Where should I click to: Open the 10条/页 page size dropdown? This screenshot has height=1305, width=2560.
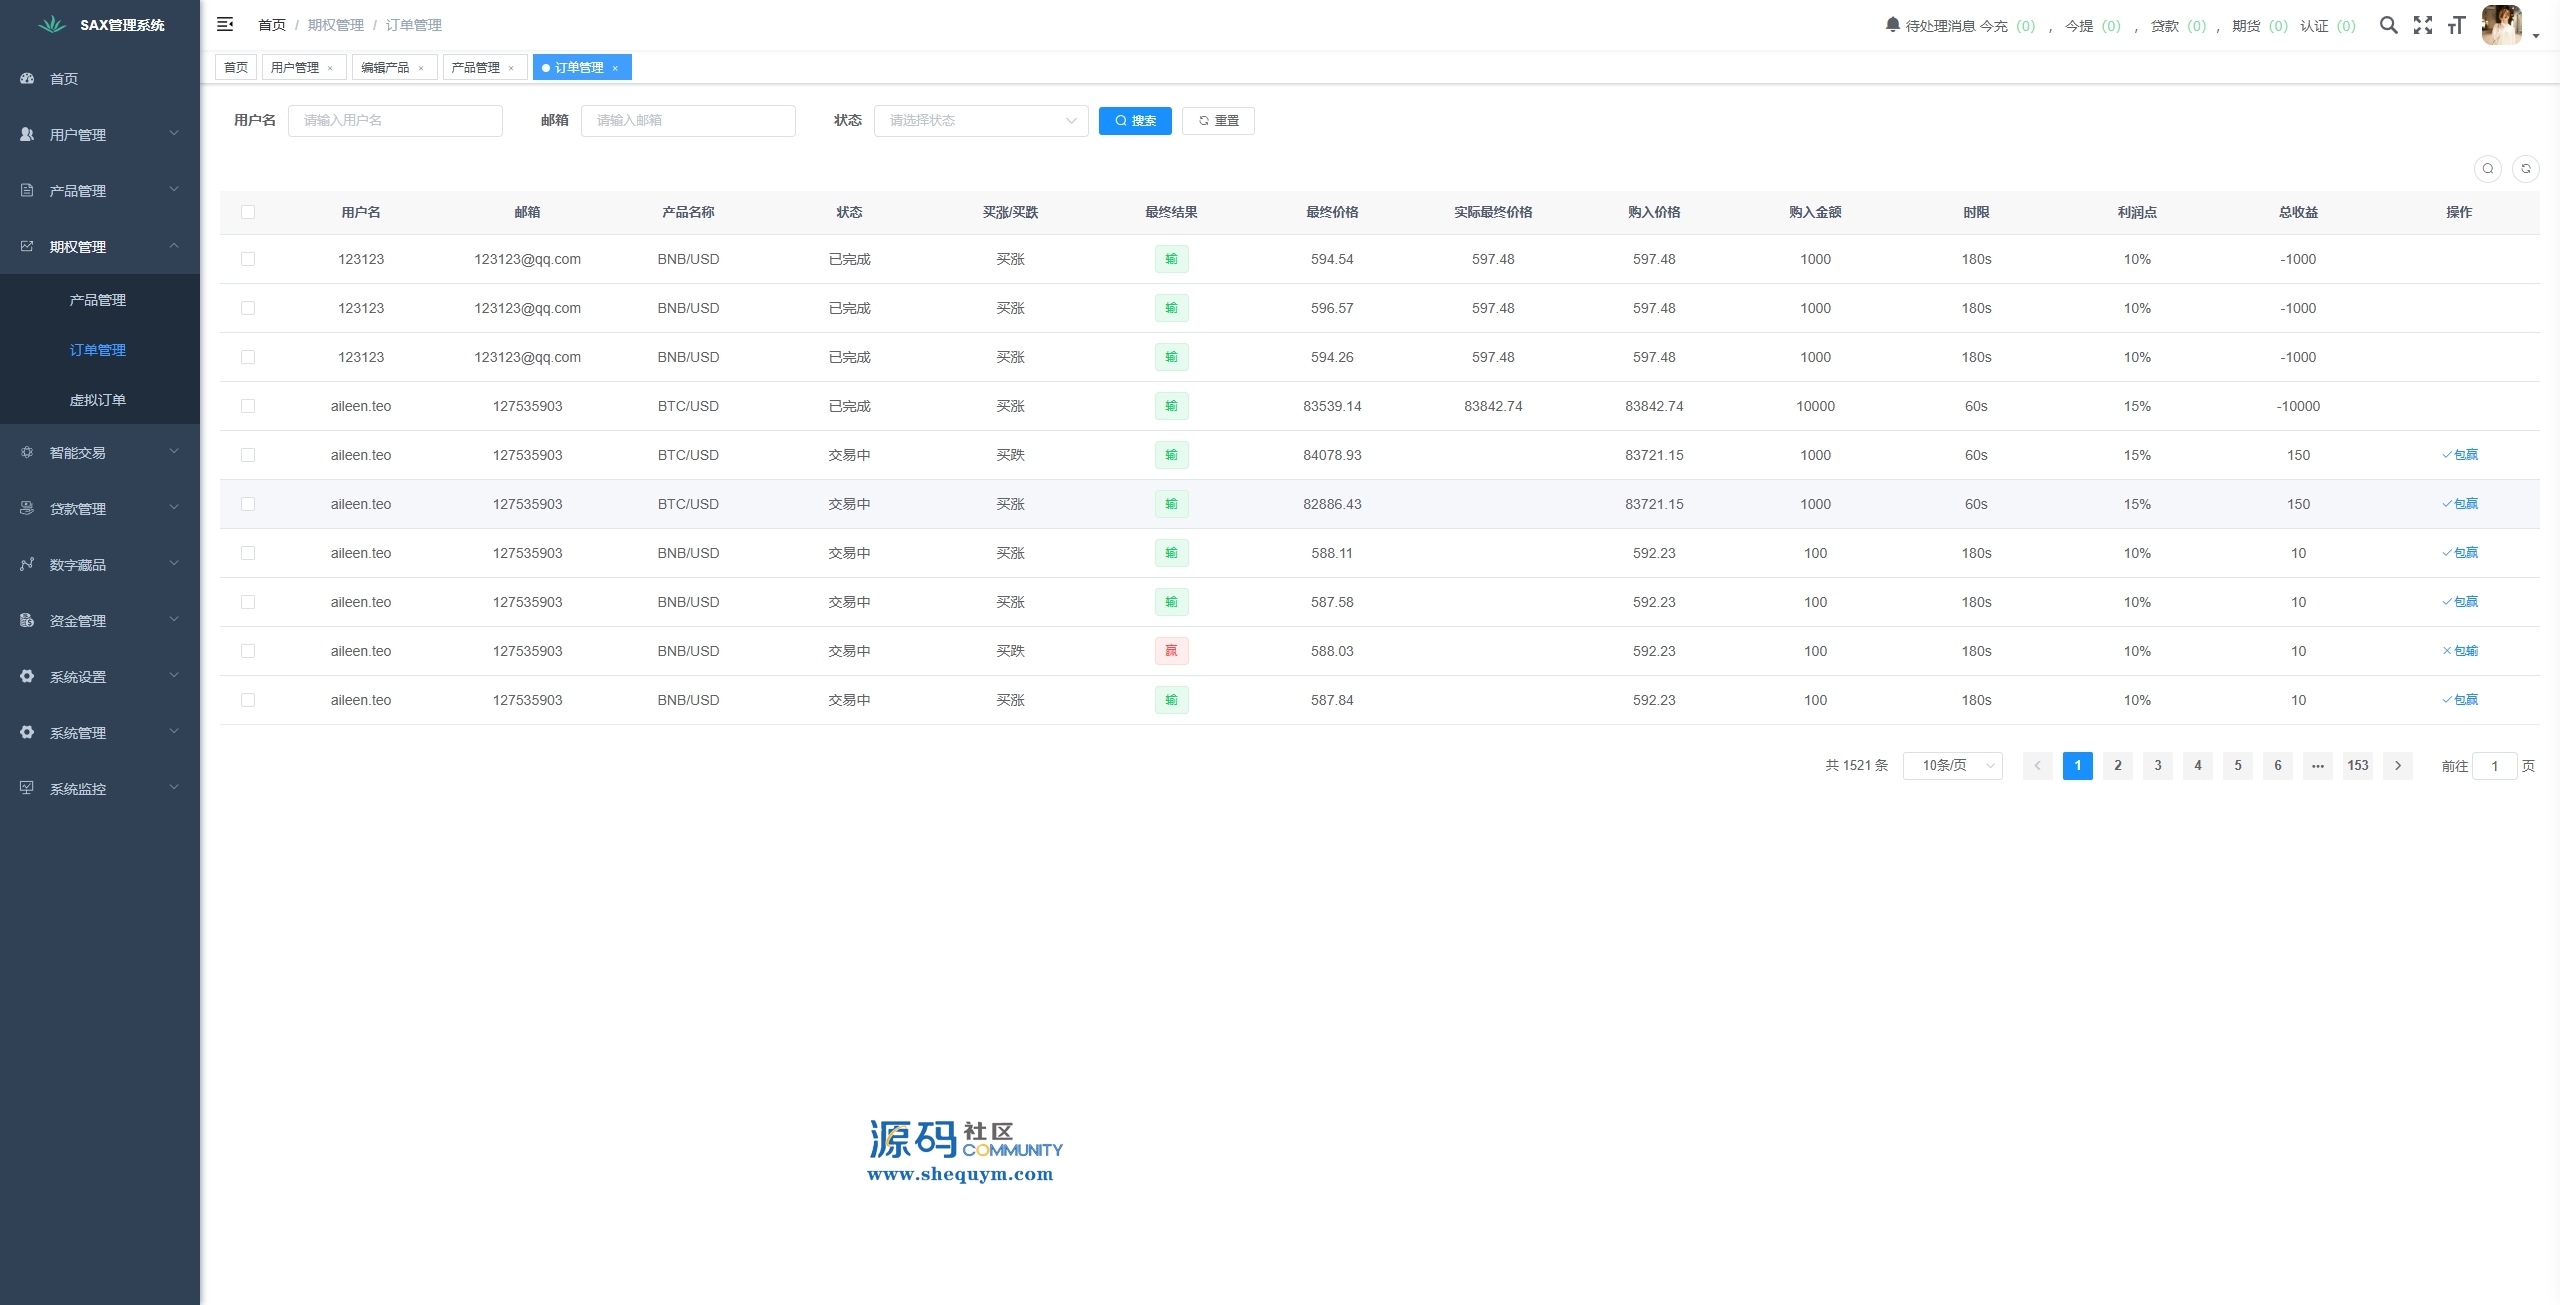pyautogui.click(x=1952, y=766)
